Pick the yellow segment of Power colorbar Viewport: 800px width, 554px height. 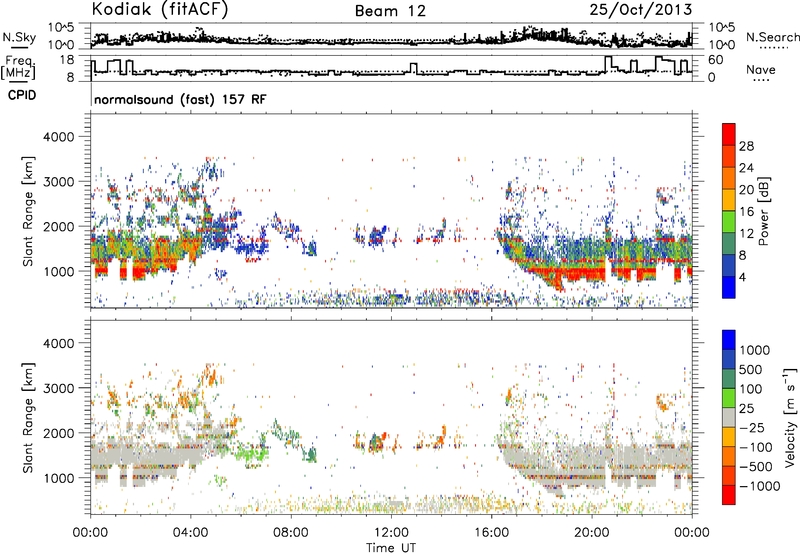tap(729, 200)
